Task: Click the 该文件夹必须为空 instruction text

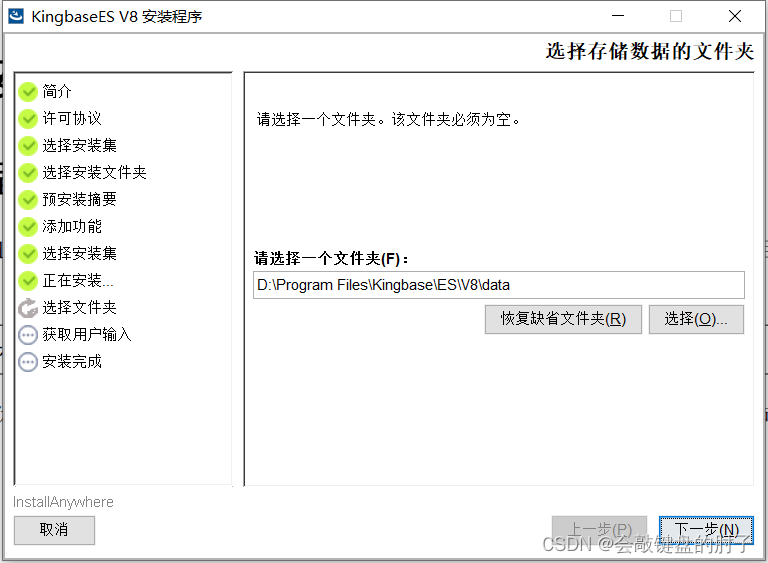Action: [456, 120]
